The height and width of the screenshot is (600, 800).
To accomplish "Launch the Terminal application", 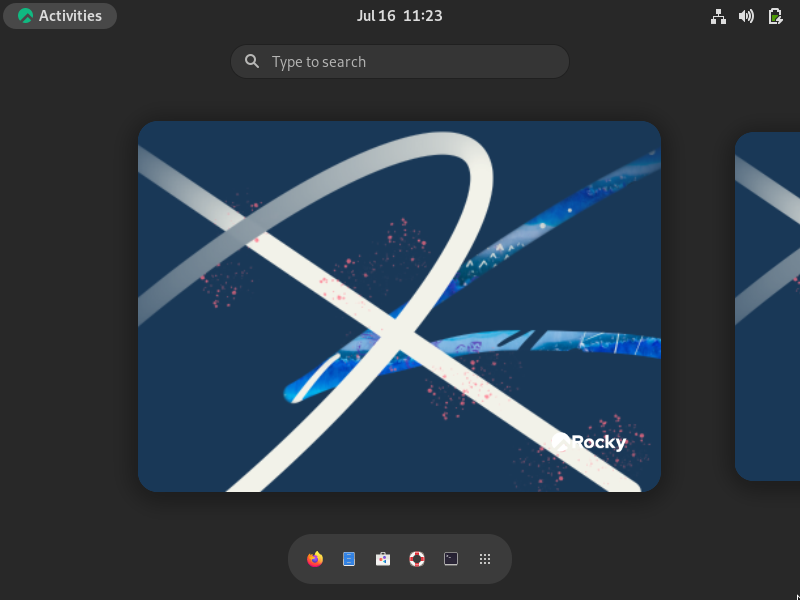I will pyautogui.click(x=451, y=559).
